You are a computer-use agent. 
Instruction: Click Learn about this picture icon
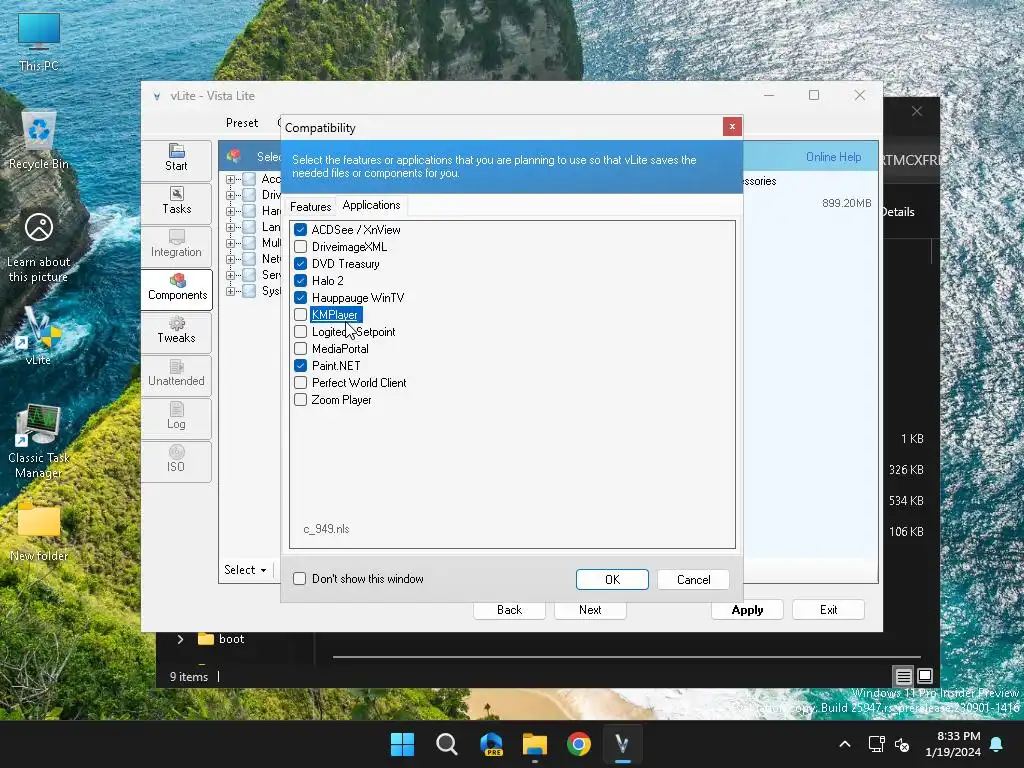(x=39, y=247)
